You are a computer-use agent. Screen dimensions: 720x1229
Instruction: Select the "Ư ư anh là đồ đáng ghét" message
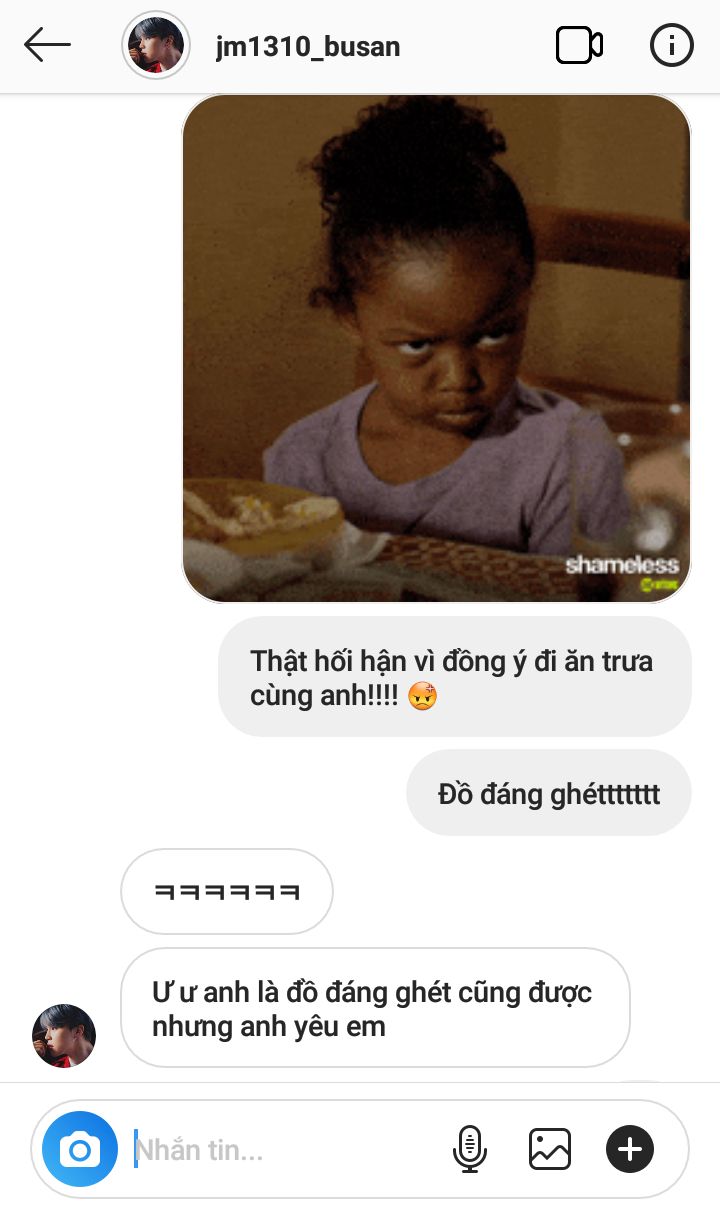375,1008
